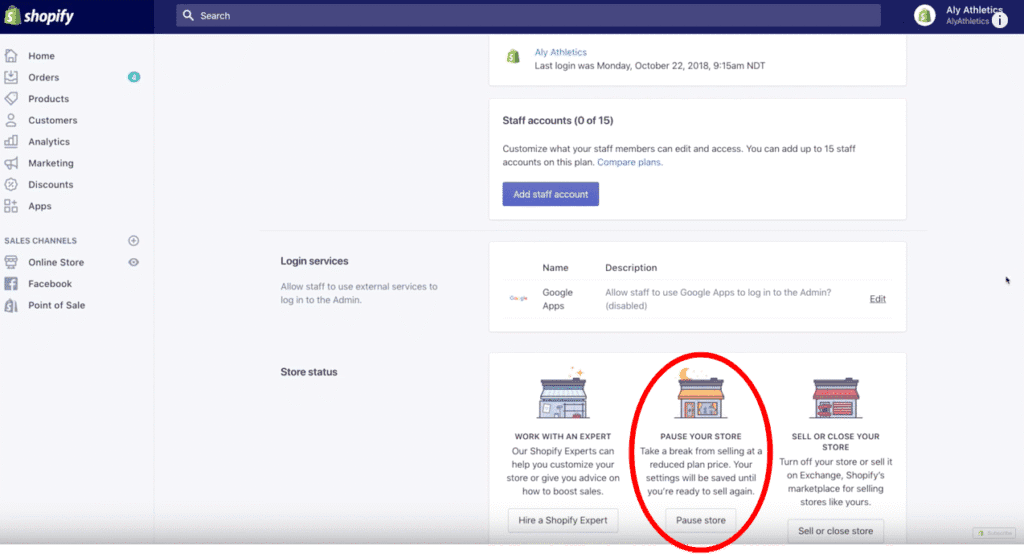View online store via eye icon
The width and height of the screenshot is (1024, 554).
point(134,262)
